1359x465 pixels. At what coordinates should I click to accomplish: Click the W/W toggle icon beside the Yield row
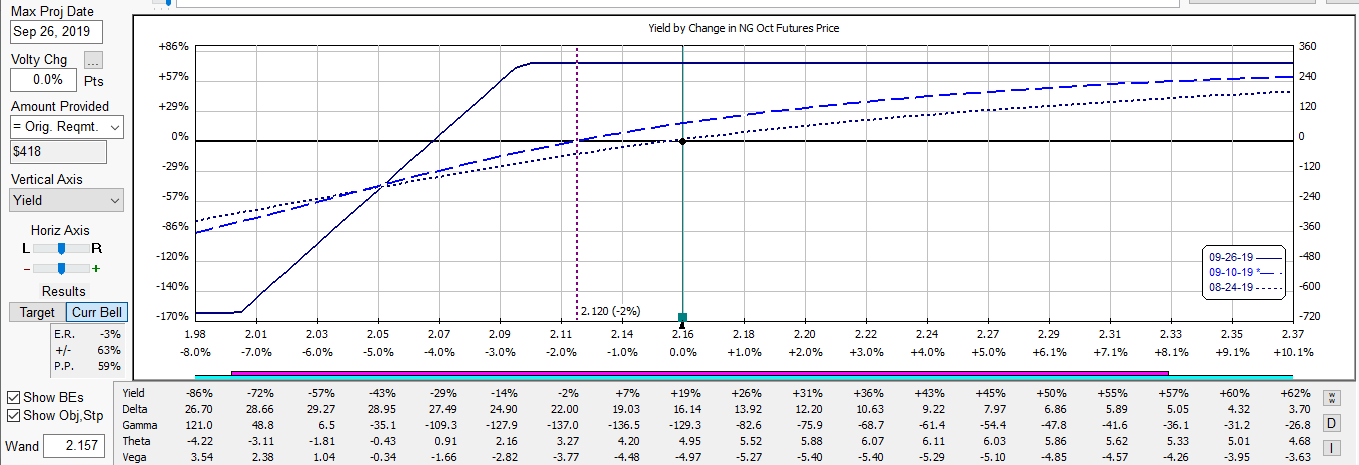(x=1331, y=398)
